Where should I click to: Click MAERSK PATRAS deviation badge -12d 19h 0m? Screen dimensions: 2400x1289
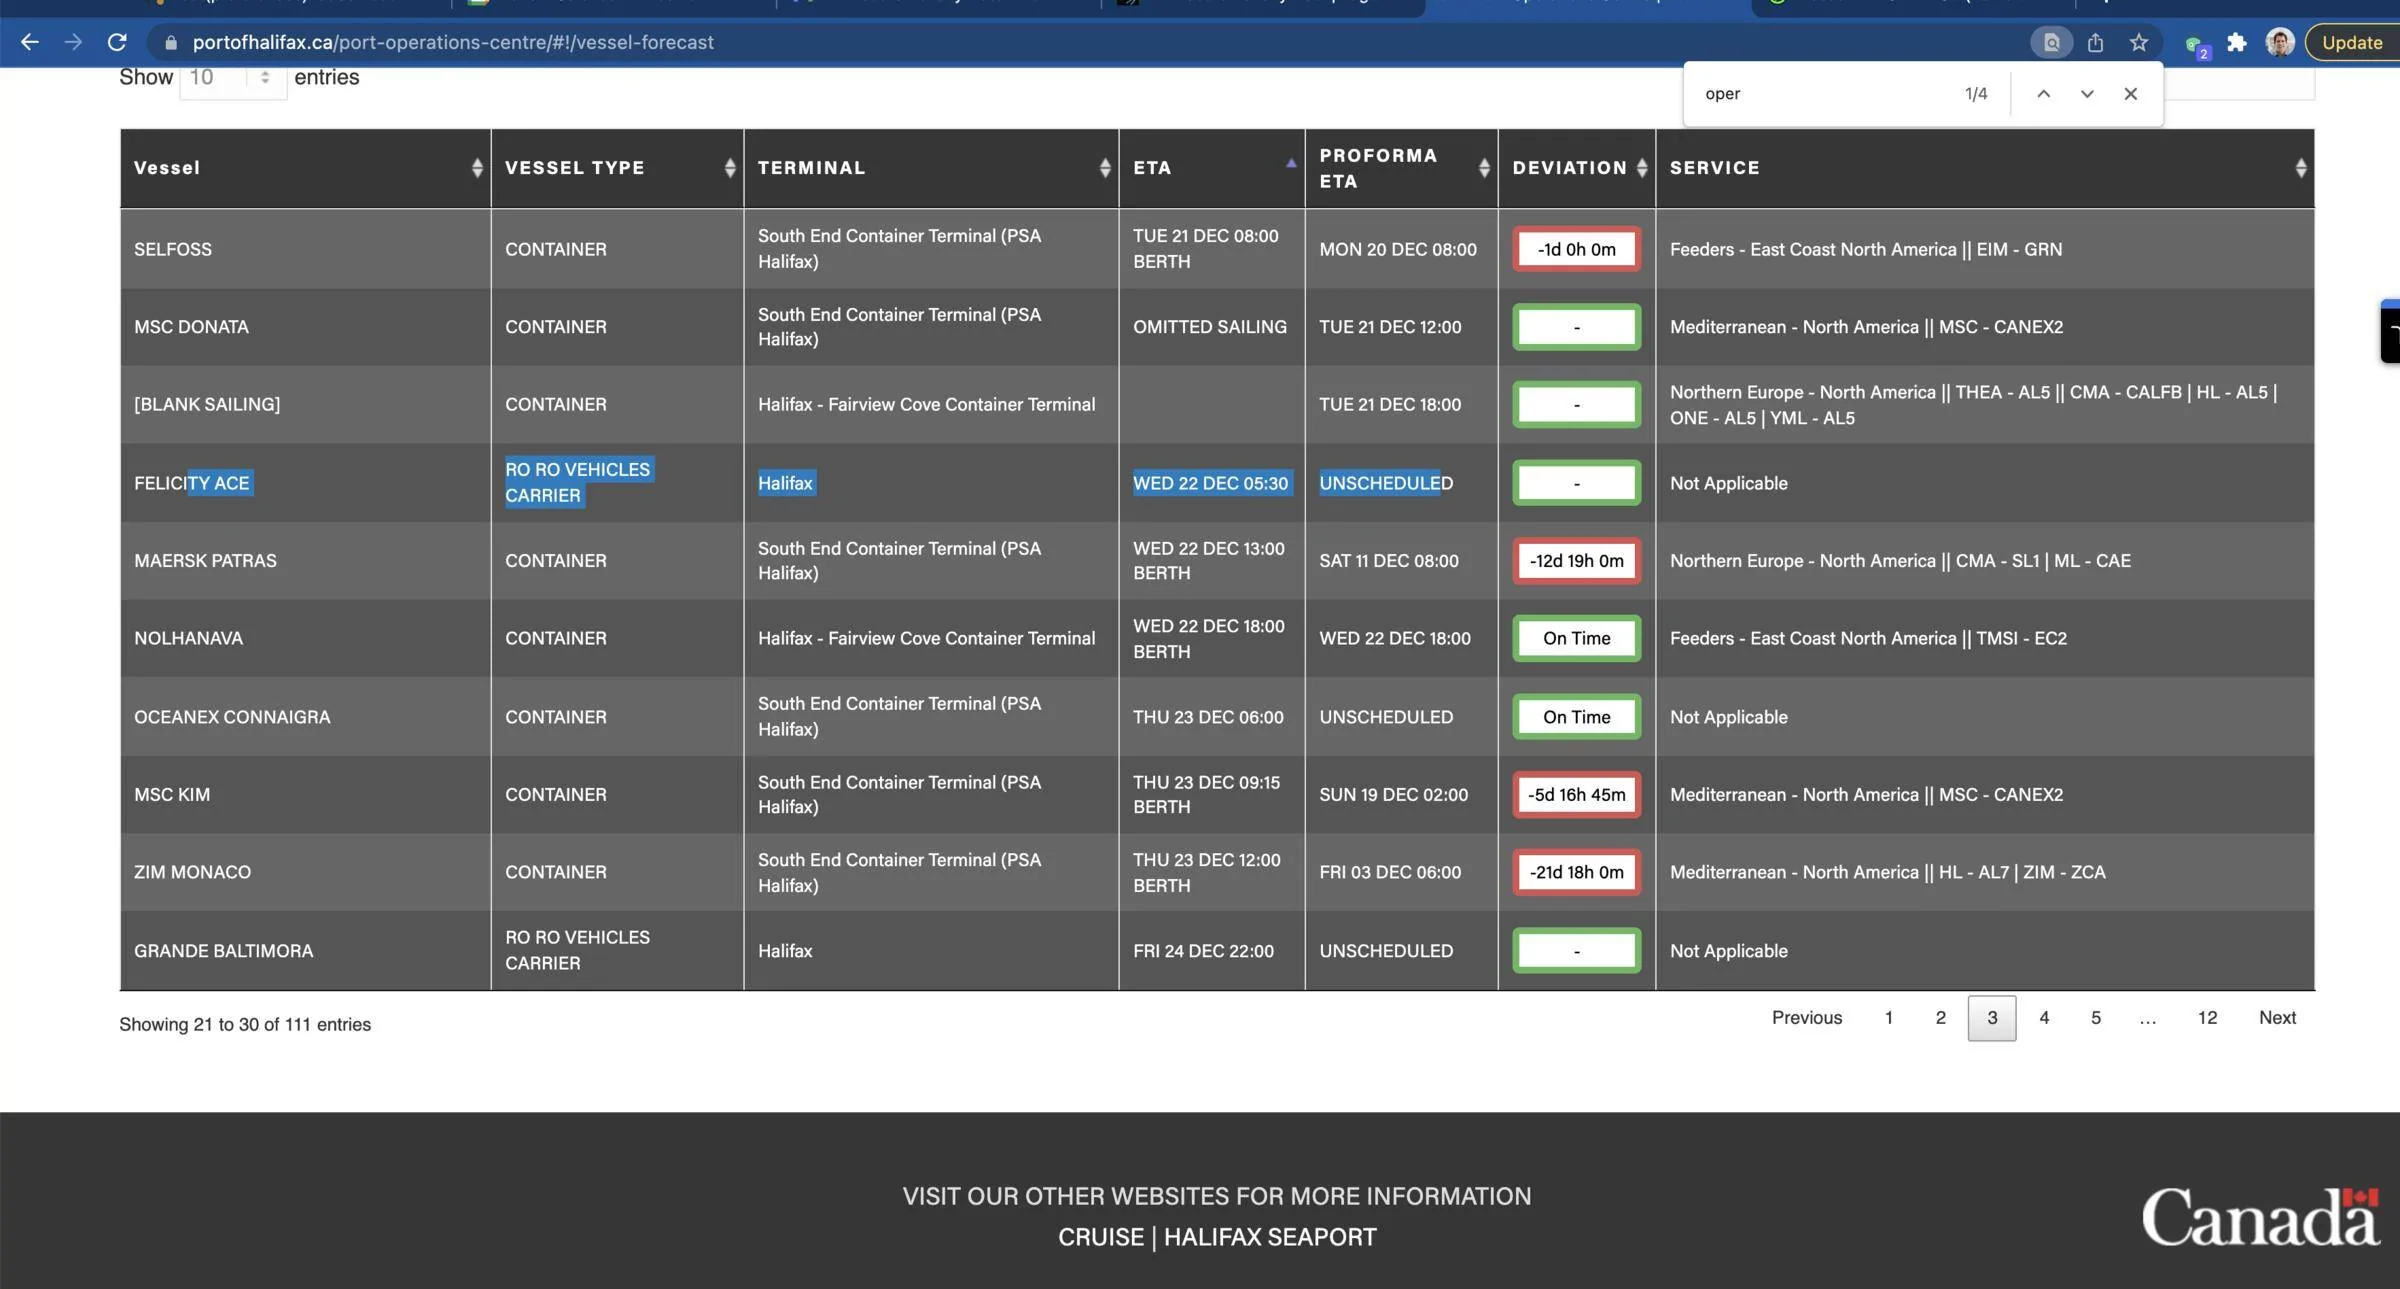1577,561
